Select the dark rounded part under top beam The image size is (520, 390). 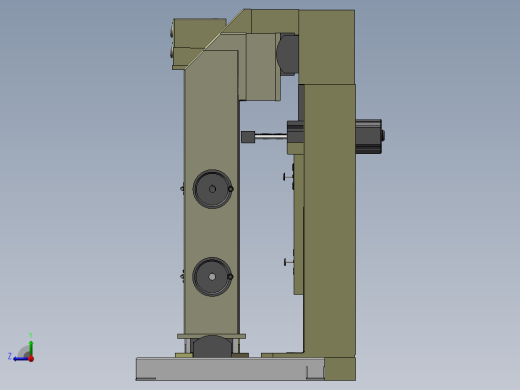pos(287,54)
